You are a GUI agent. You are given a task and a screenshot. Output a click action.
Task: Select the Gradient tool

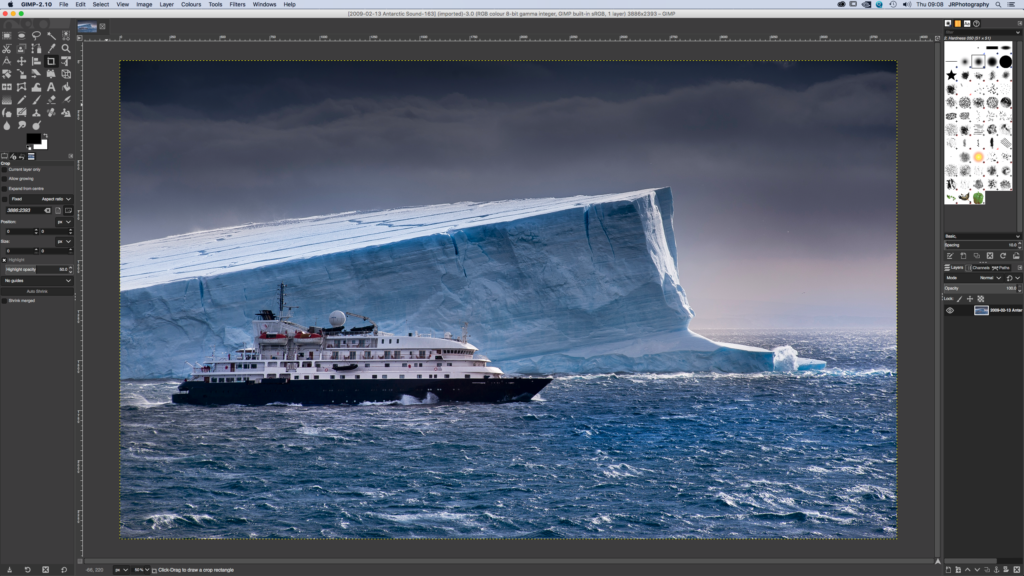(7, 100)
